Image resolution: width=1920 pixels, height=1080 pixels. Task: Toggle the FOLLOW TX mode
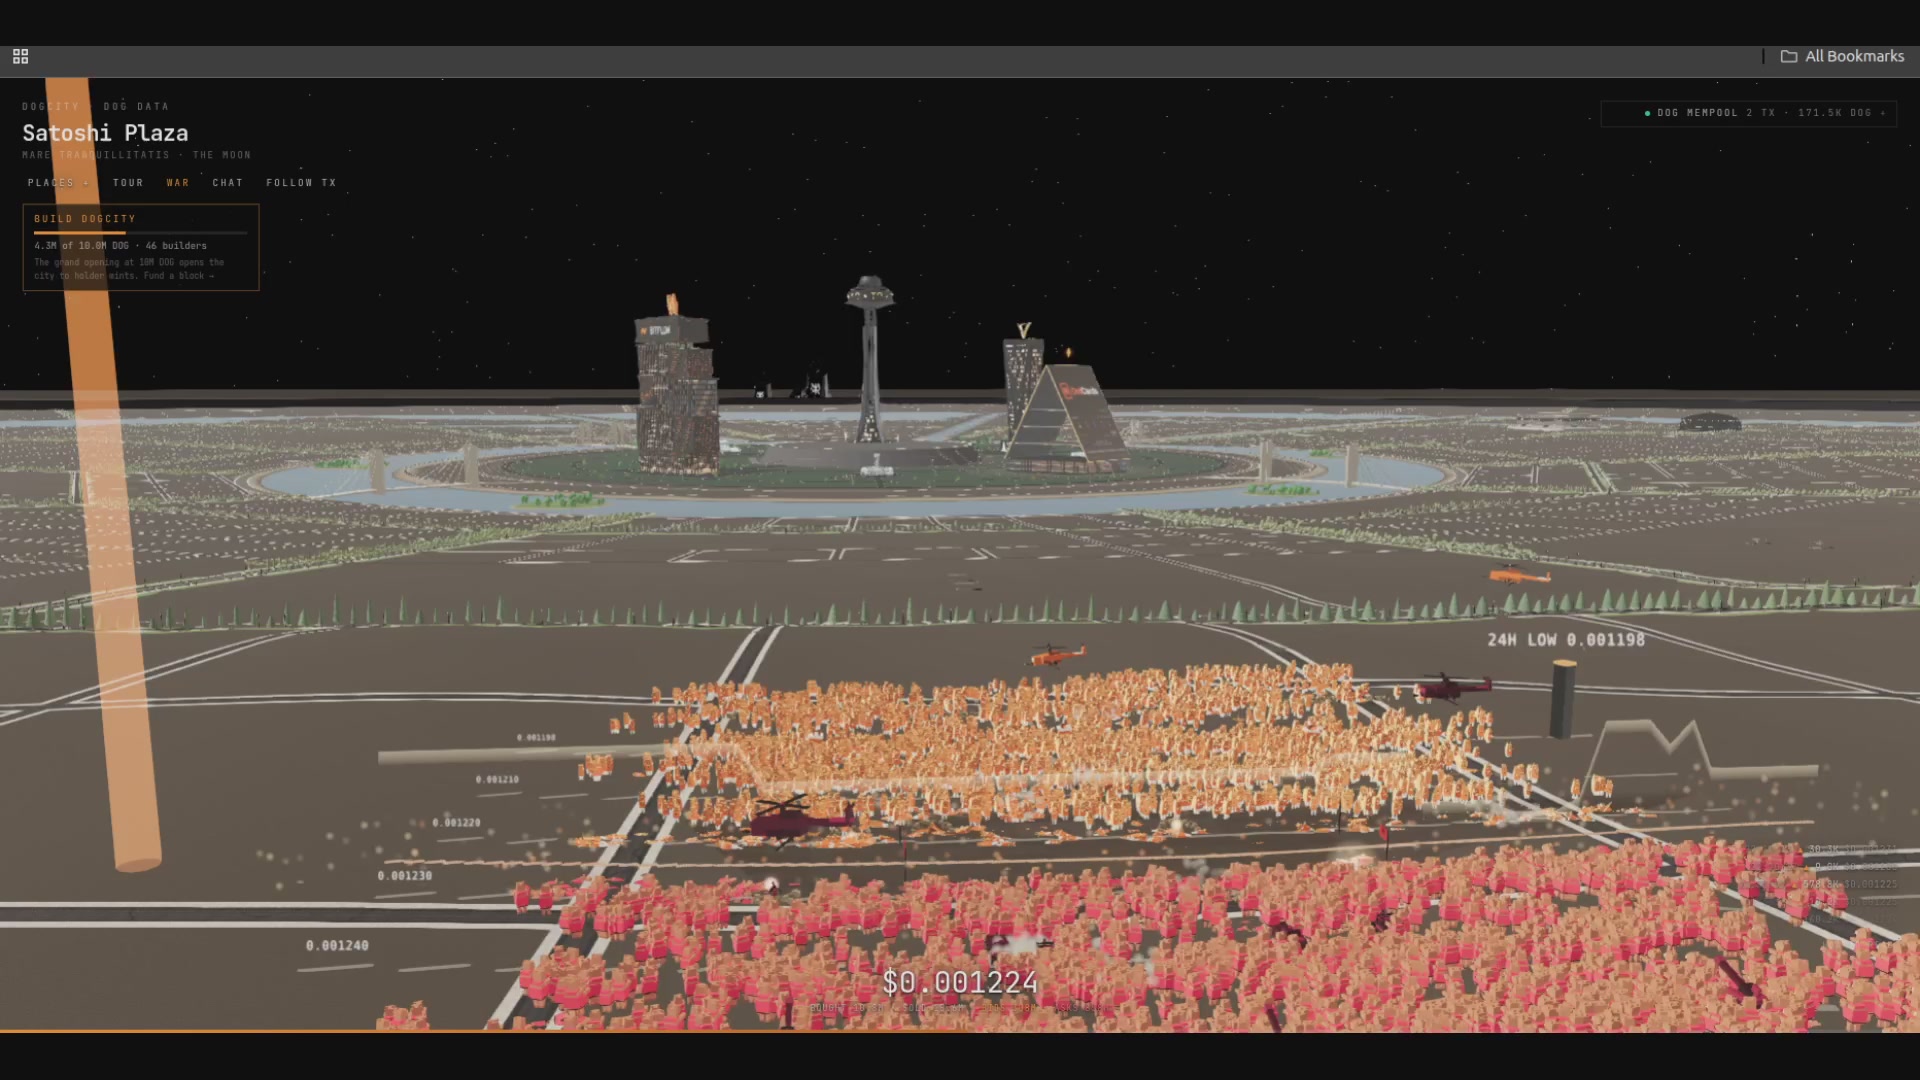click(301, 183)
